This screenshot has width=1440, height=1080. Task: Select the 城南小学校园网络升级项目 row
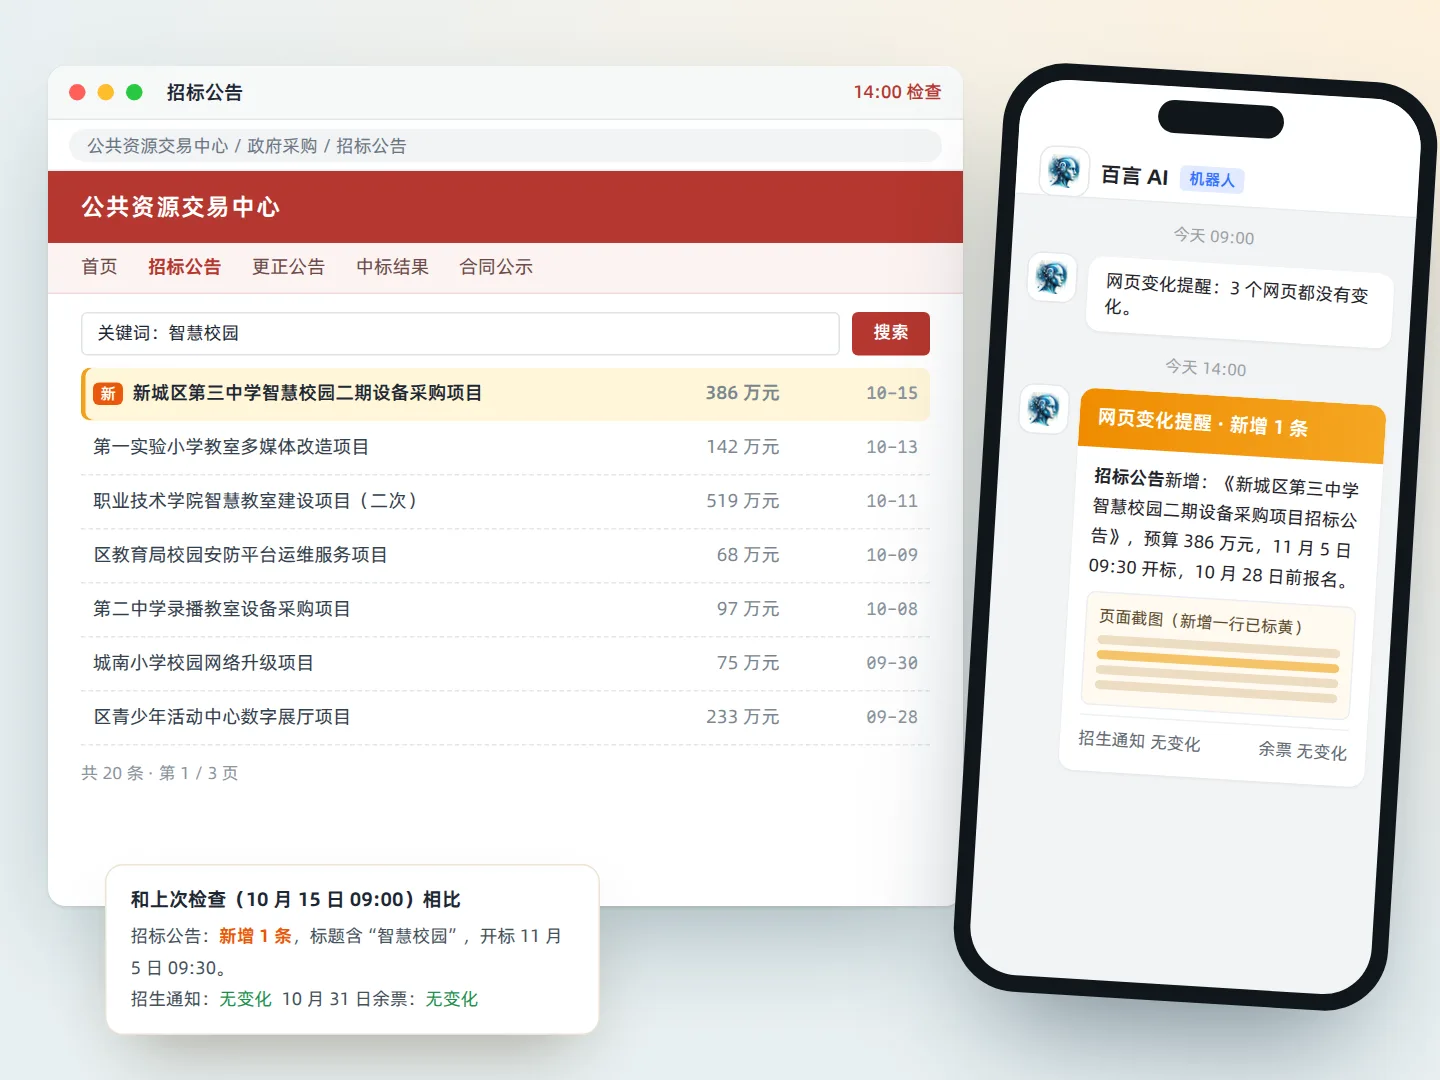tap(506, 663)
